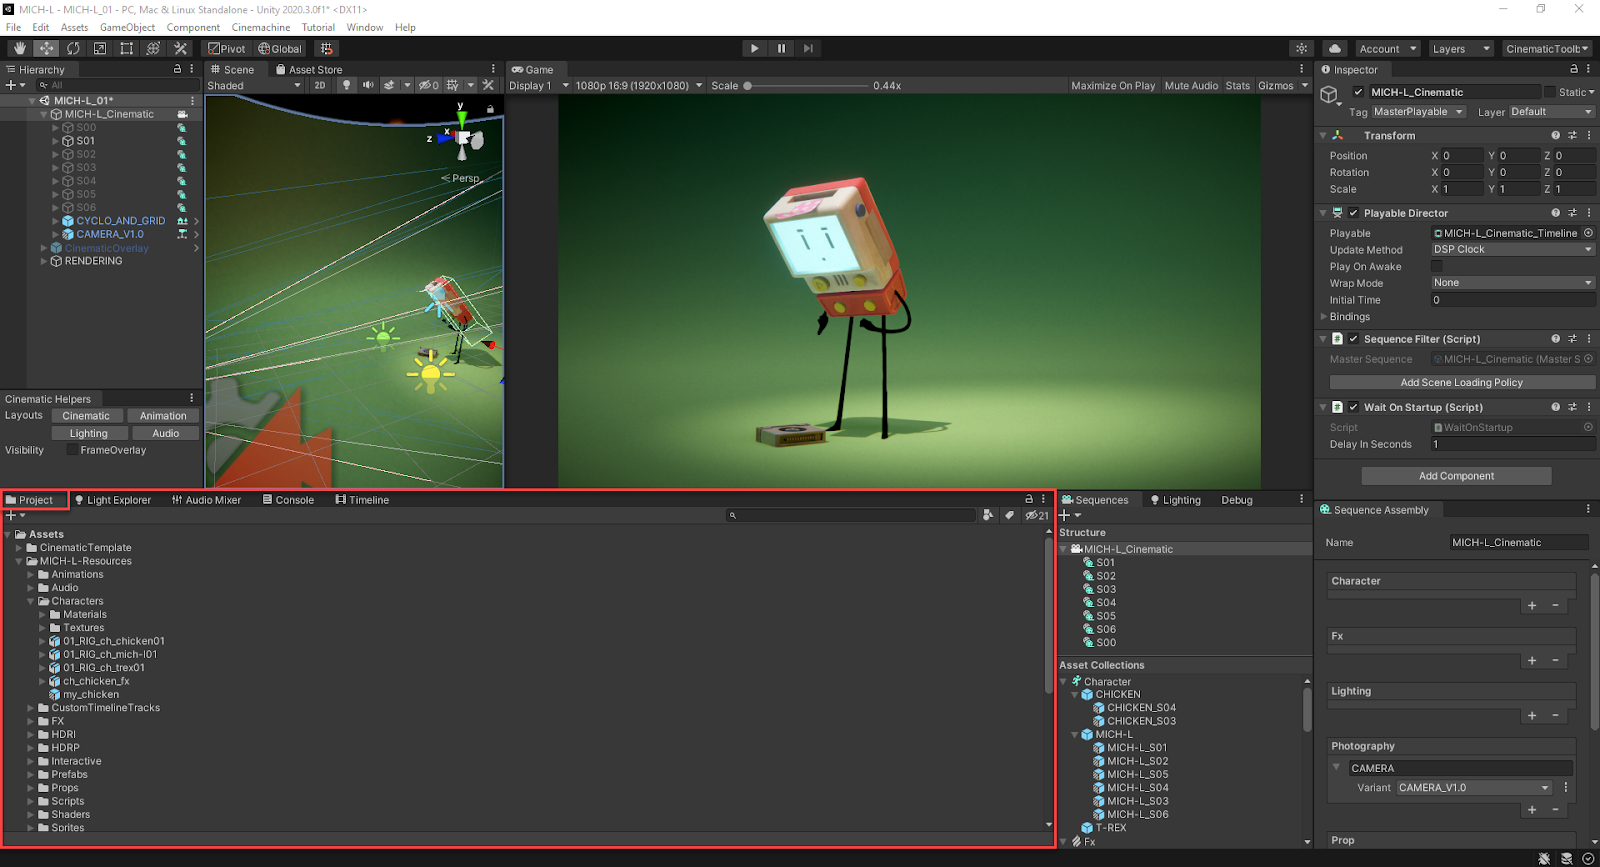Click the Add Component button
The height and width of the screenshot is (867, 1600).
(1456, 476)
